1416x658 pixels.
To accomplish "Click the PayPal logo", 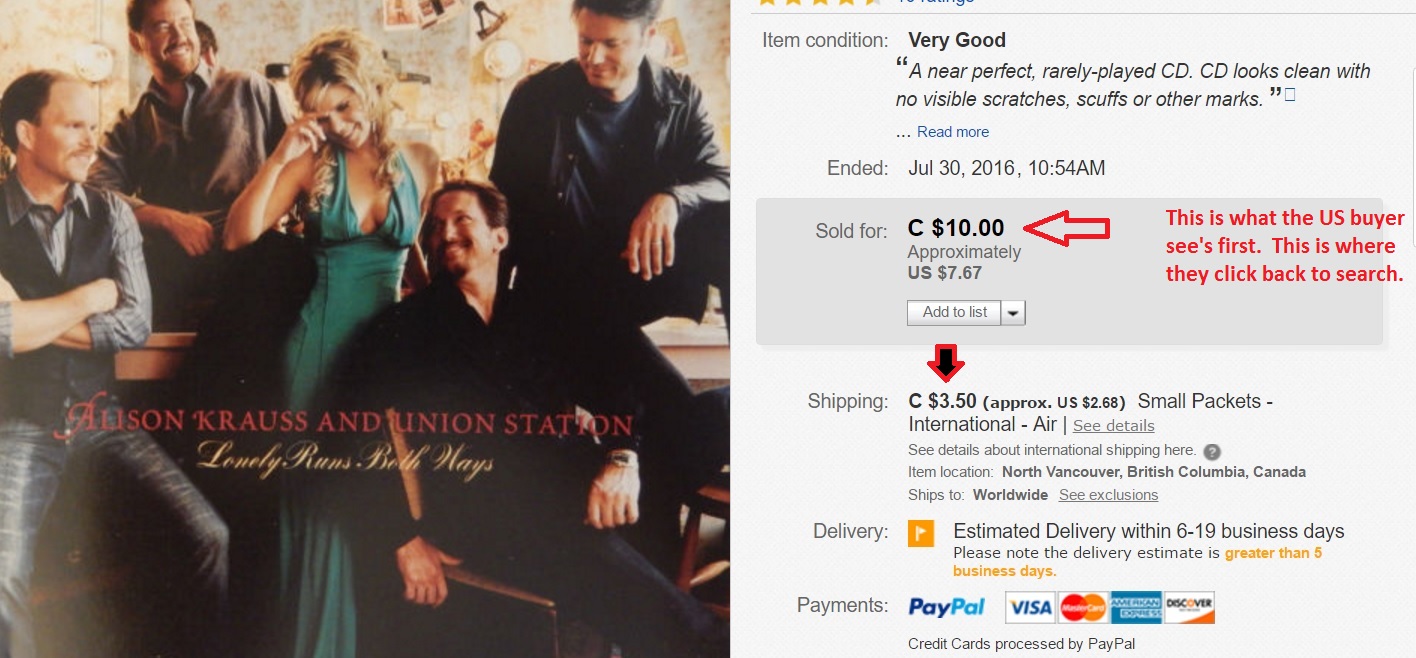I will (x=946, y=607).
